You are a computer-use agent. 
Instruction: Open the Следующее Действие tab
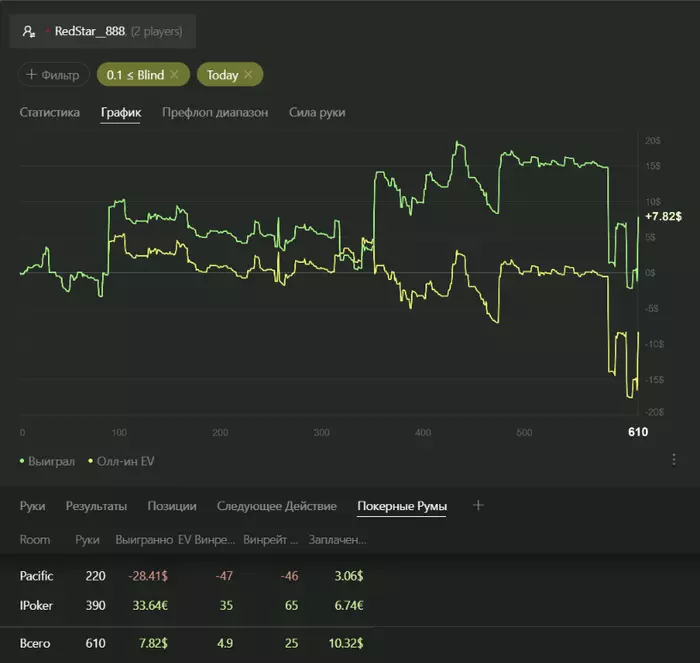(277, 506)
